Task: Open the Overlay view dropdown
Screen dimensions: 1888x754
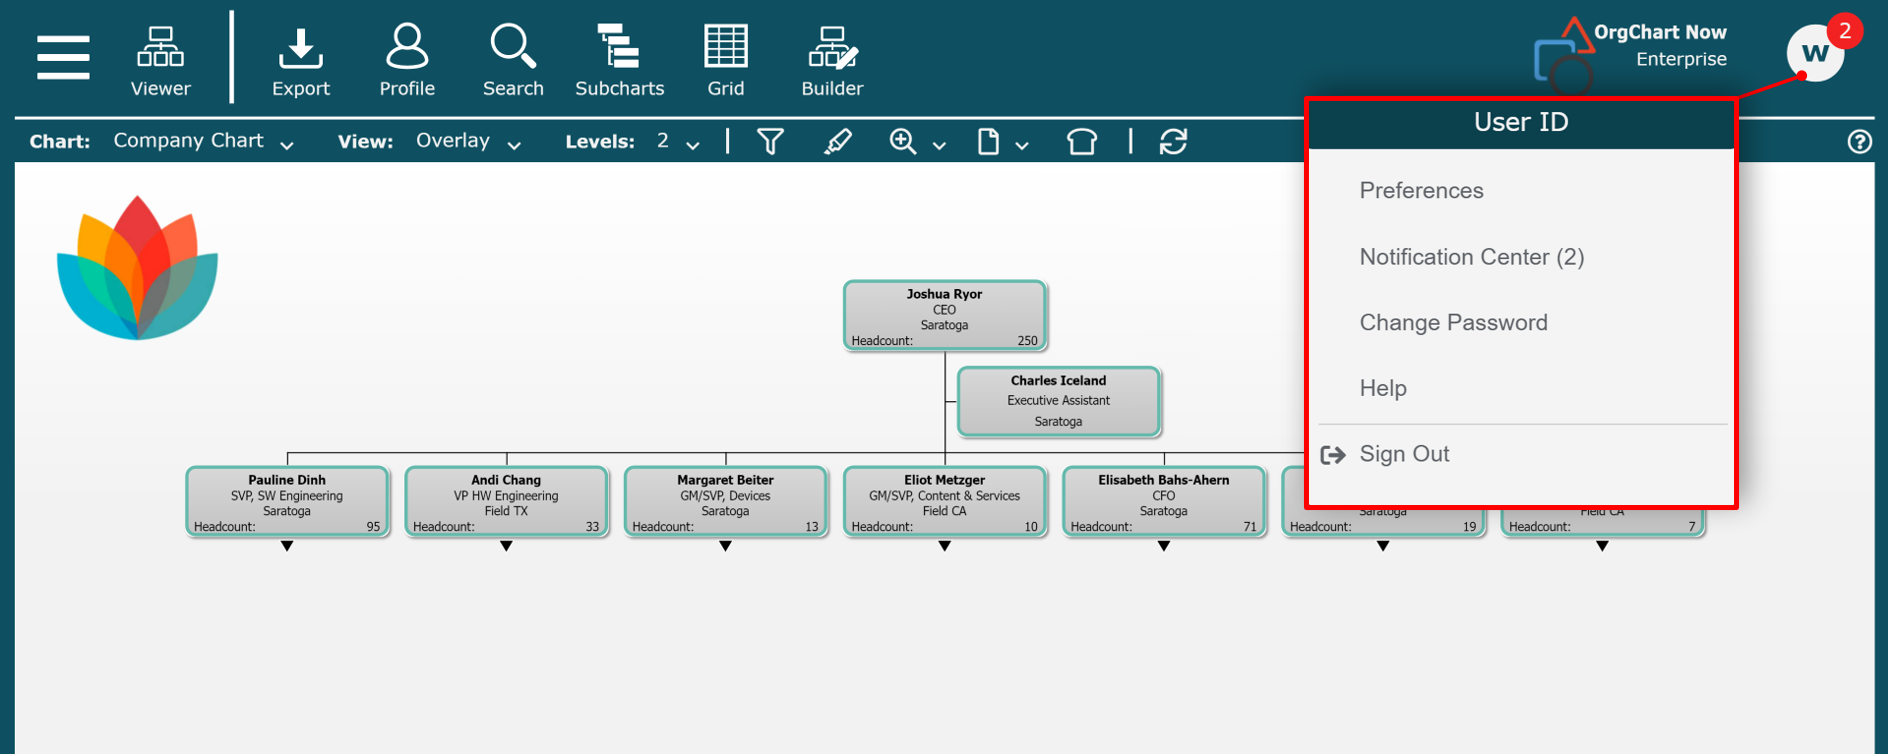Action: (x=469, y=142)
